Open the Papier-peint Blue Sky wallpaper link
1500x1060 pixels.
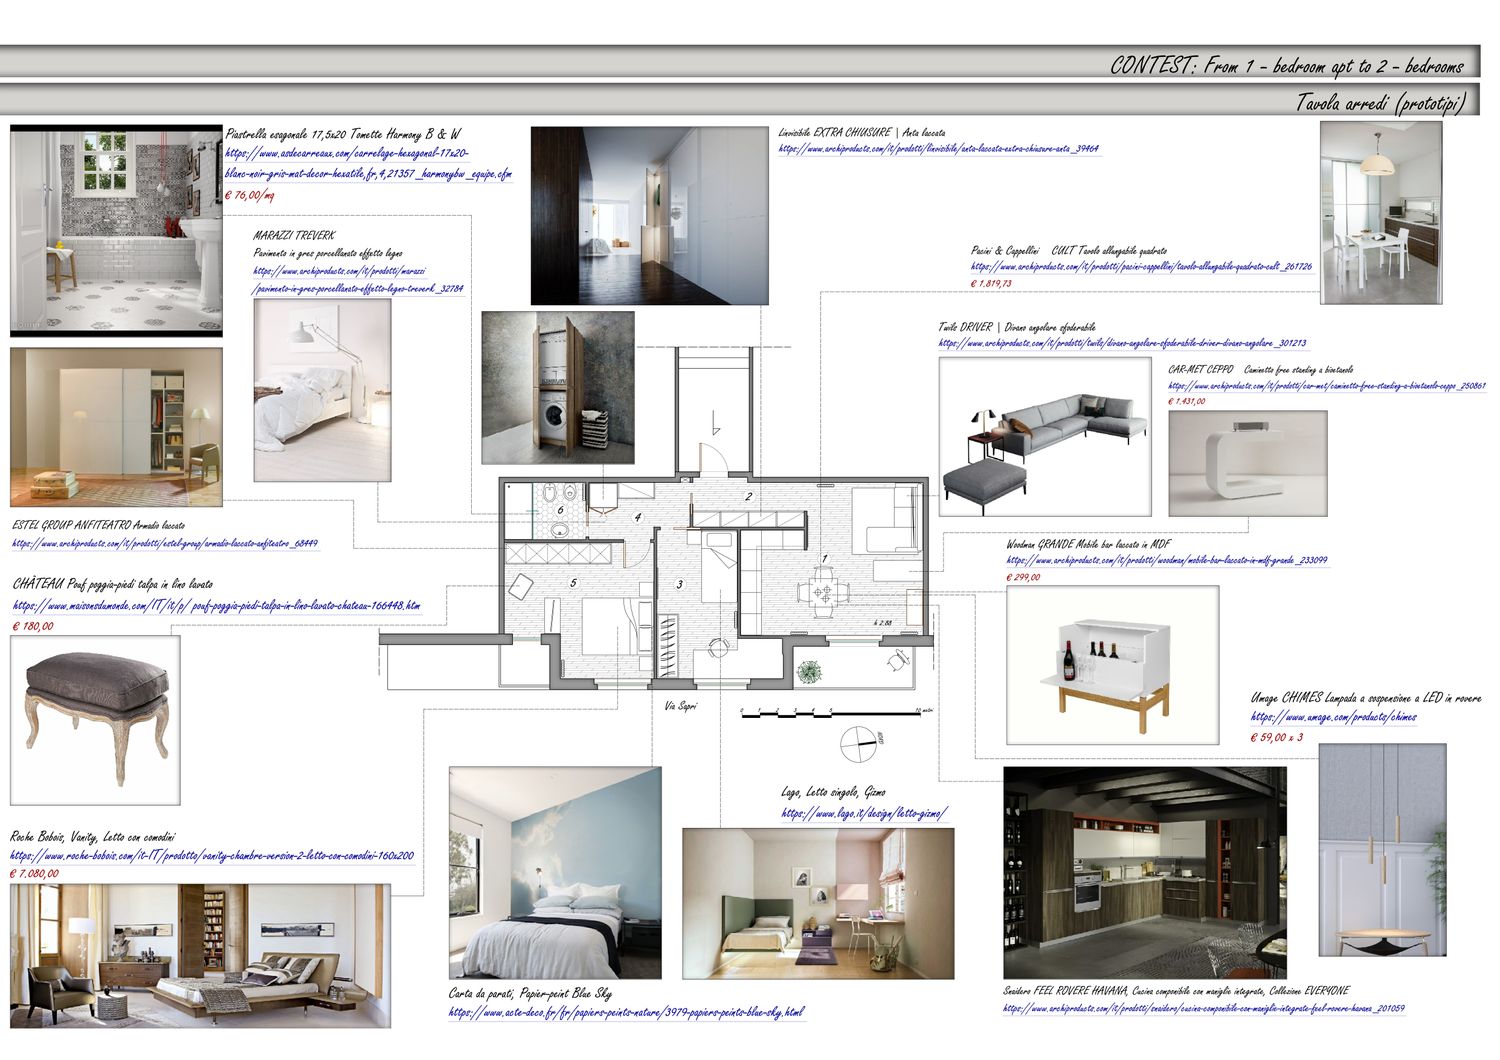pyautogui.click(x=625, y=1012)
